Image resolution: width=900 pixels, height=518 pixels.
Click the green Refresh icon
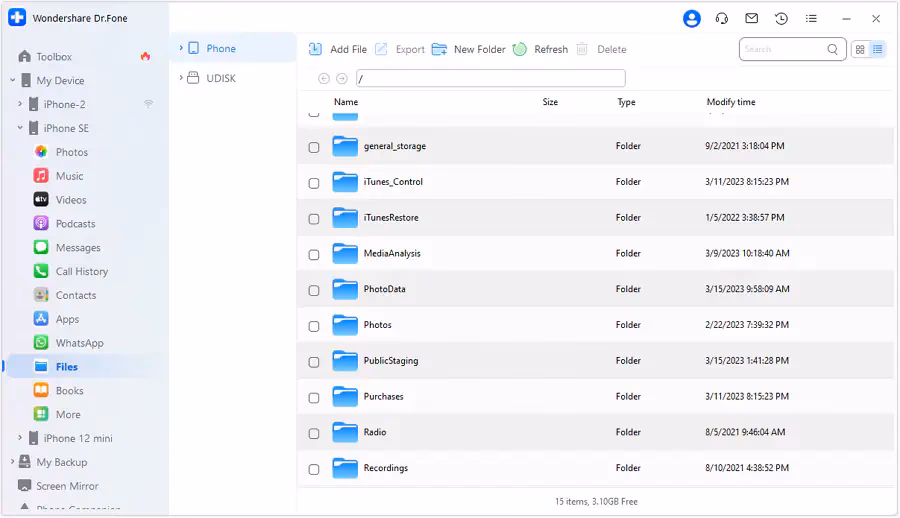pos(519,49)
